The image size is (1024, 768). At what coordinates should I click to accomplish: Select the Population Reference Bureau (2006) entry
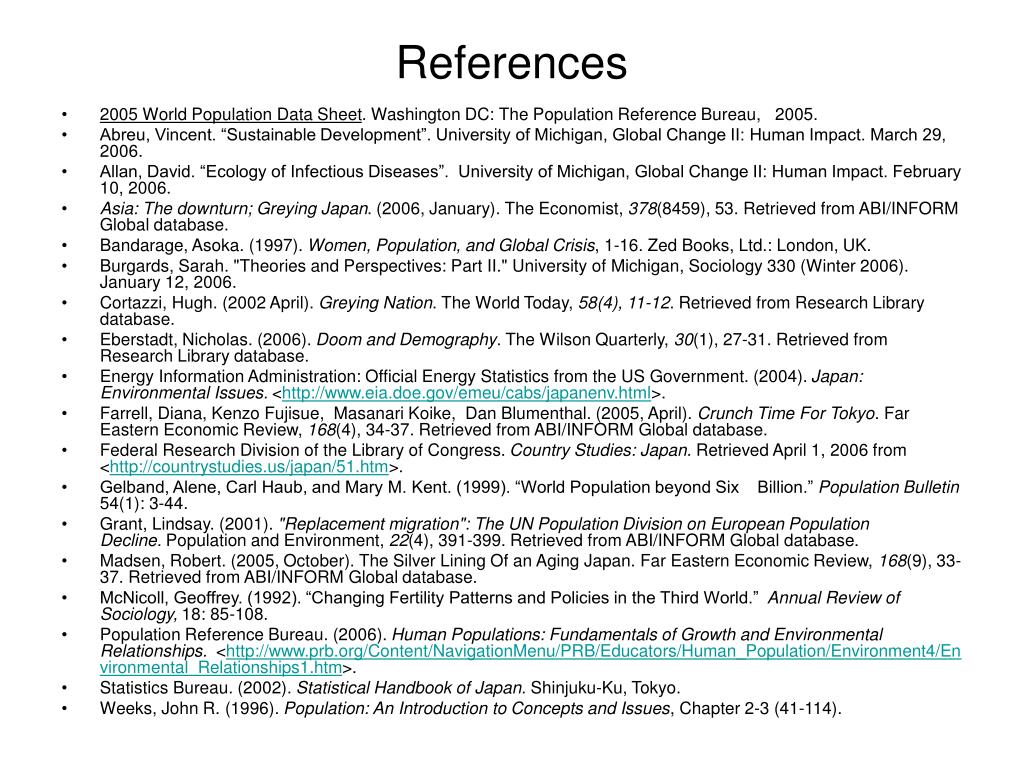click(530, 651)
